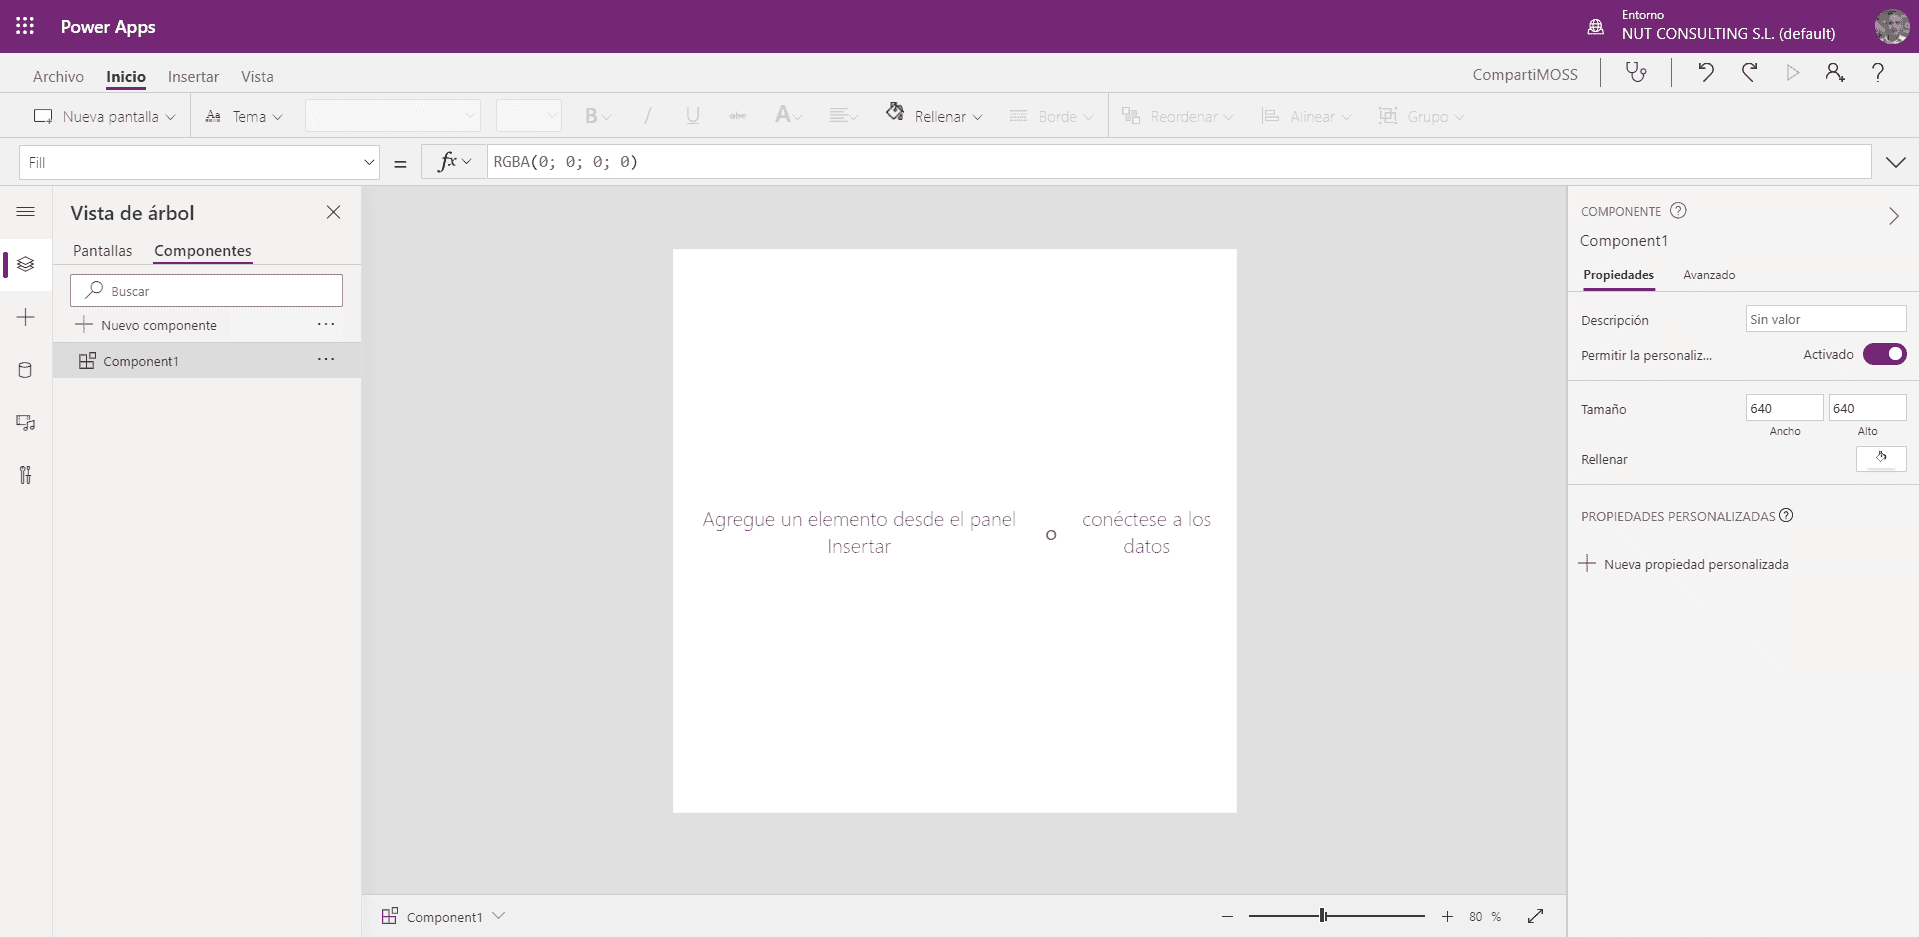
Task: Open the environment selector icon
Action: point(1596,27)
